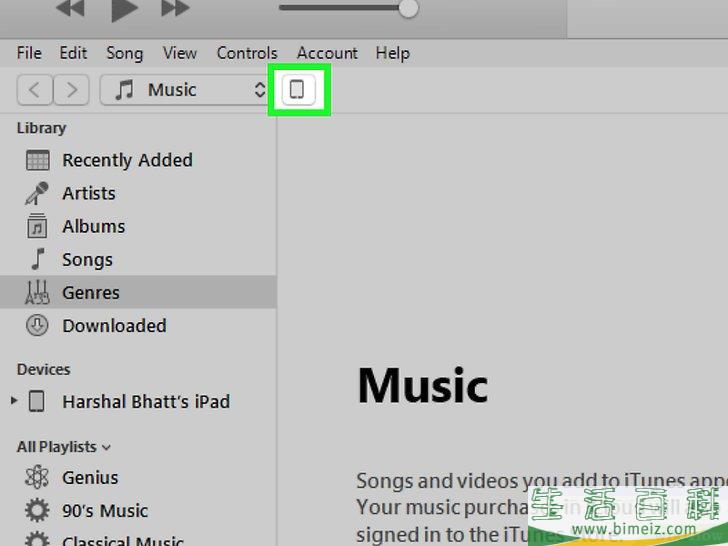Select the Genres library row
728x546 pixels.
click(x=138, y=292)
